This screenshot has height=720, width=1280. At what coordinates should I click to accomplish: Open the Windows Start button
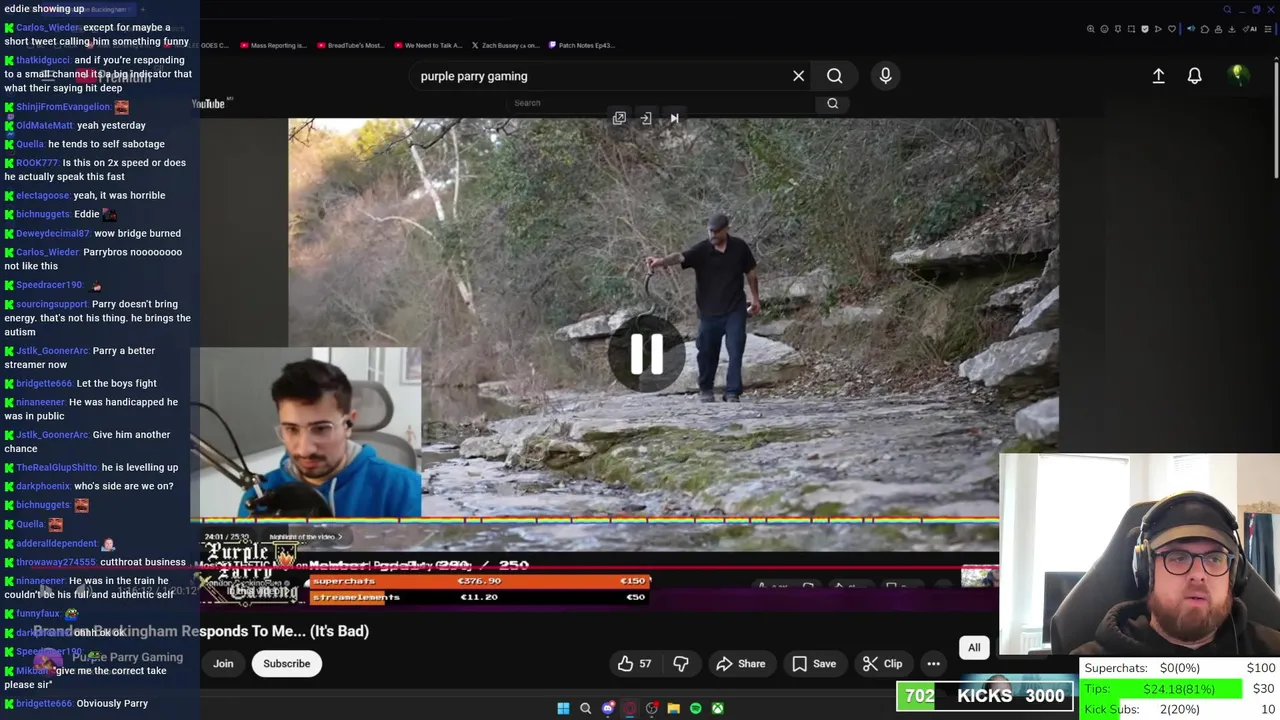563,709
